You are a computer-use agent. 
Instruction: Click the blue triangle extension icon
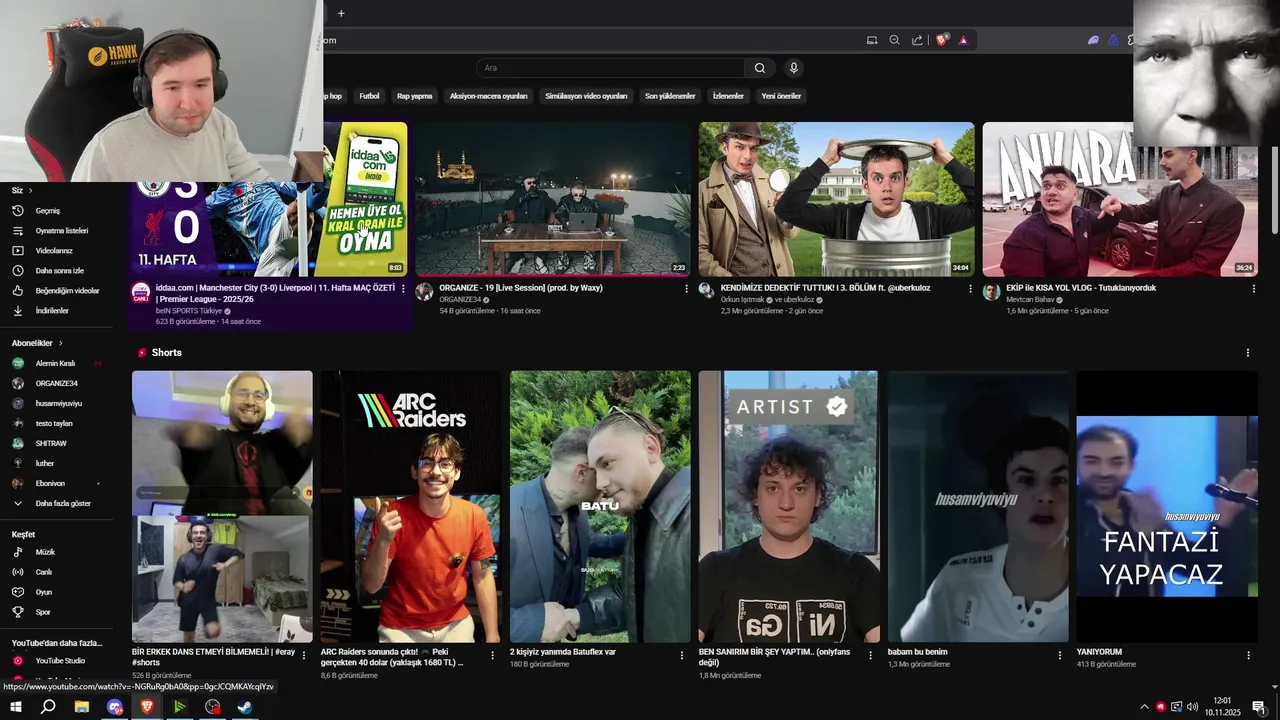pyautogui.click(x=1113, y=40)
